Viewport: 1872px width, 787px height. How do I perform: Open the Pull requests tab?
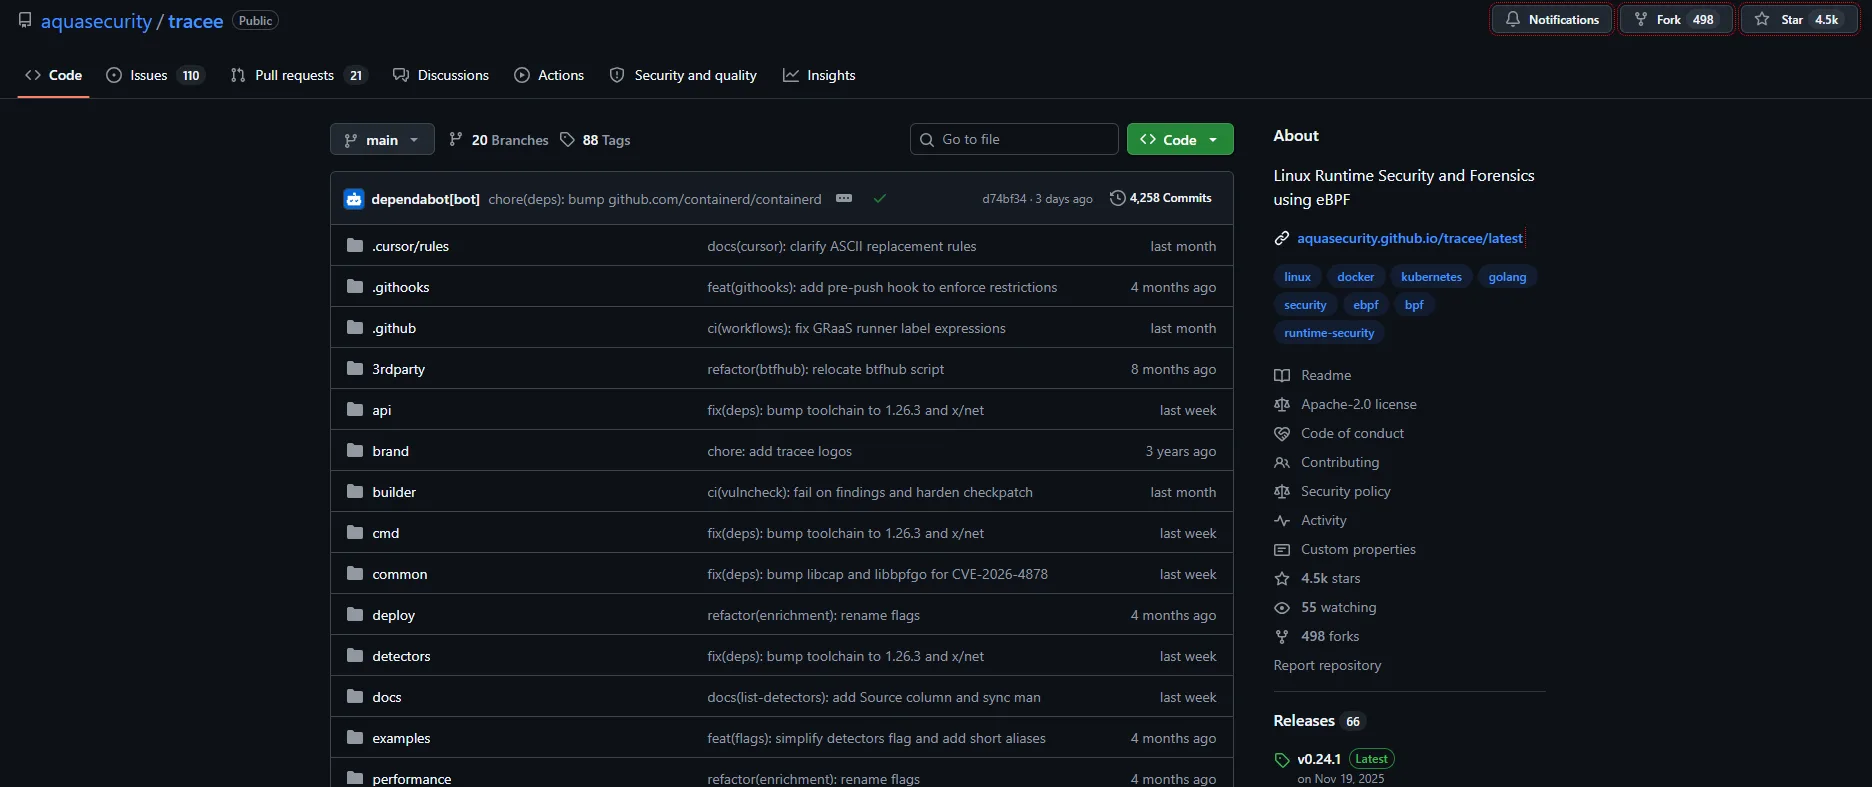pyautogui.click(x=299, y=75)
